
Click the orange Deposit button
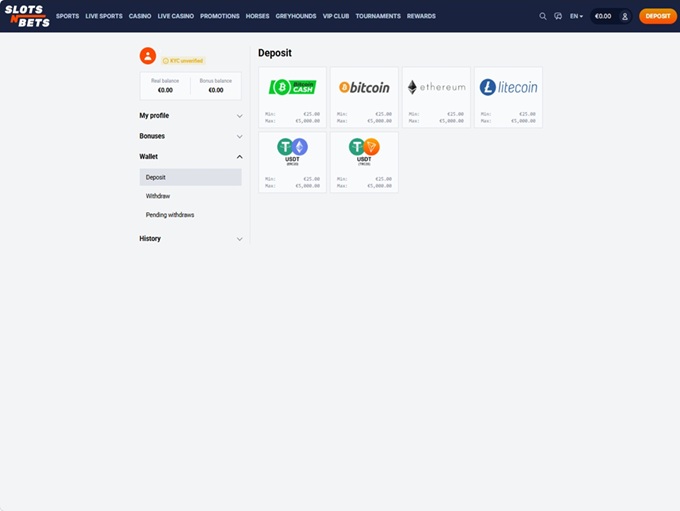coord(657,16)
